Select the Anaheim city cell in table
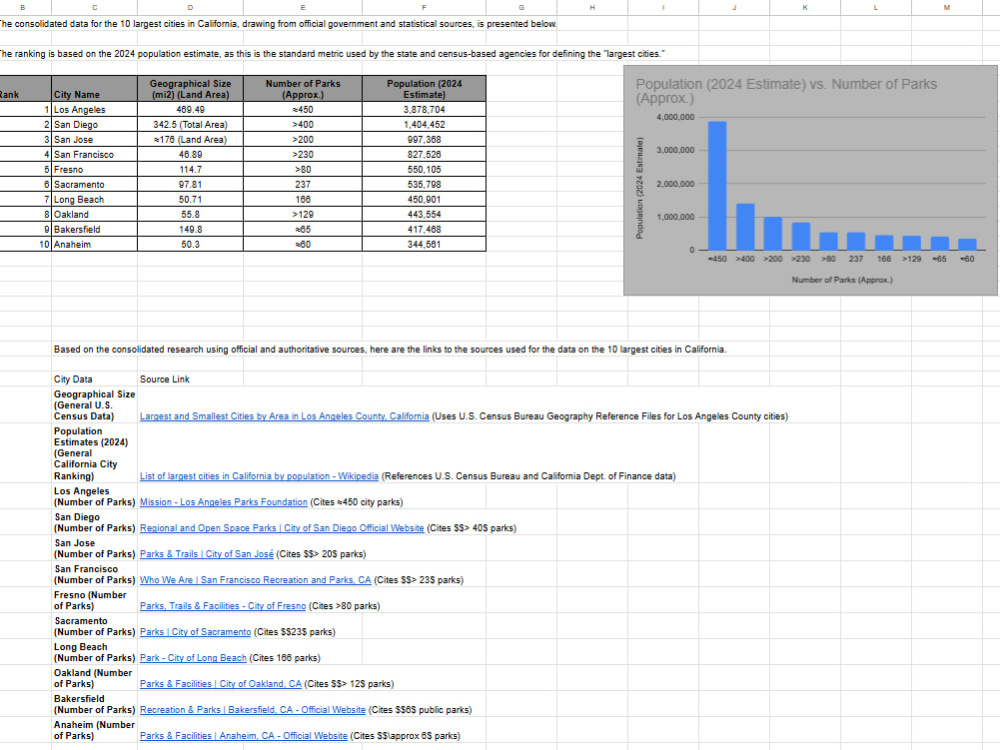 point(94,244)
